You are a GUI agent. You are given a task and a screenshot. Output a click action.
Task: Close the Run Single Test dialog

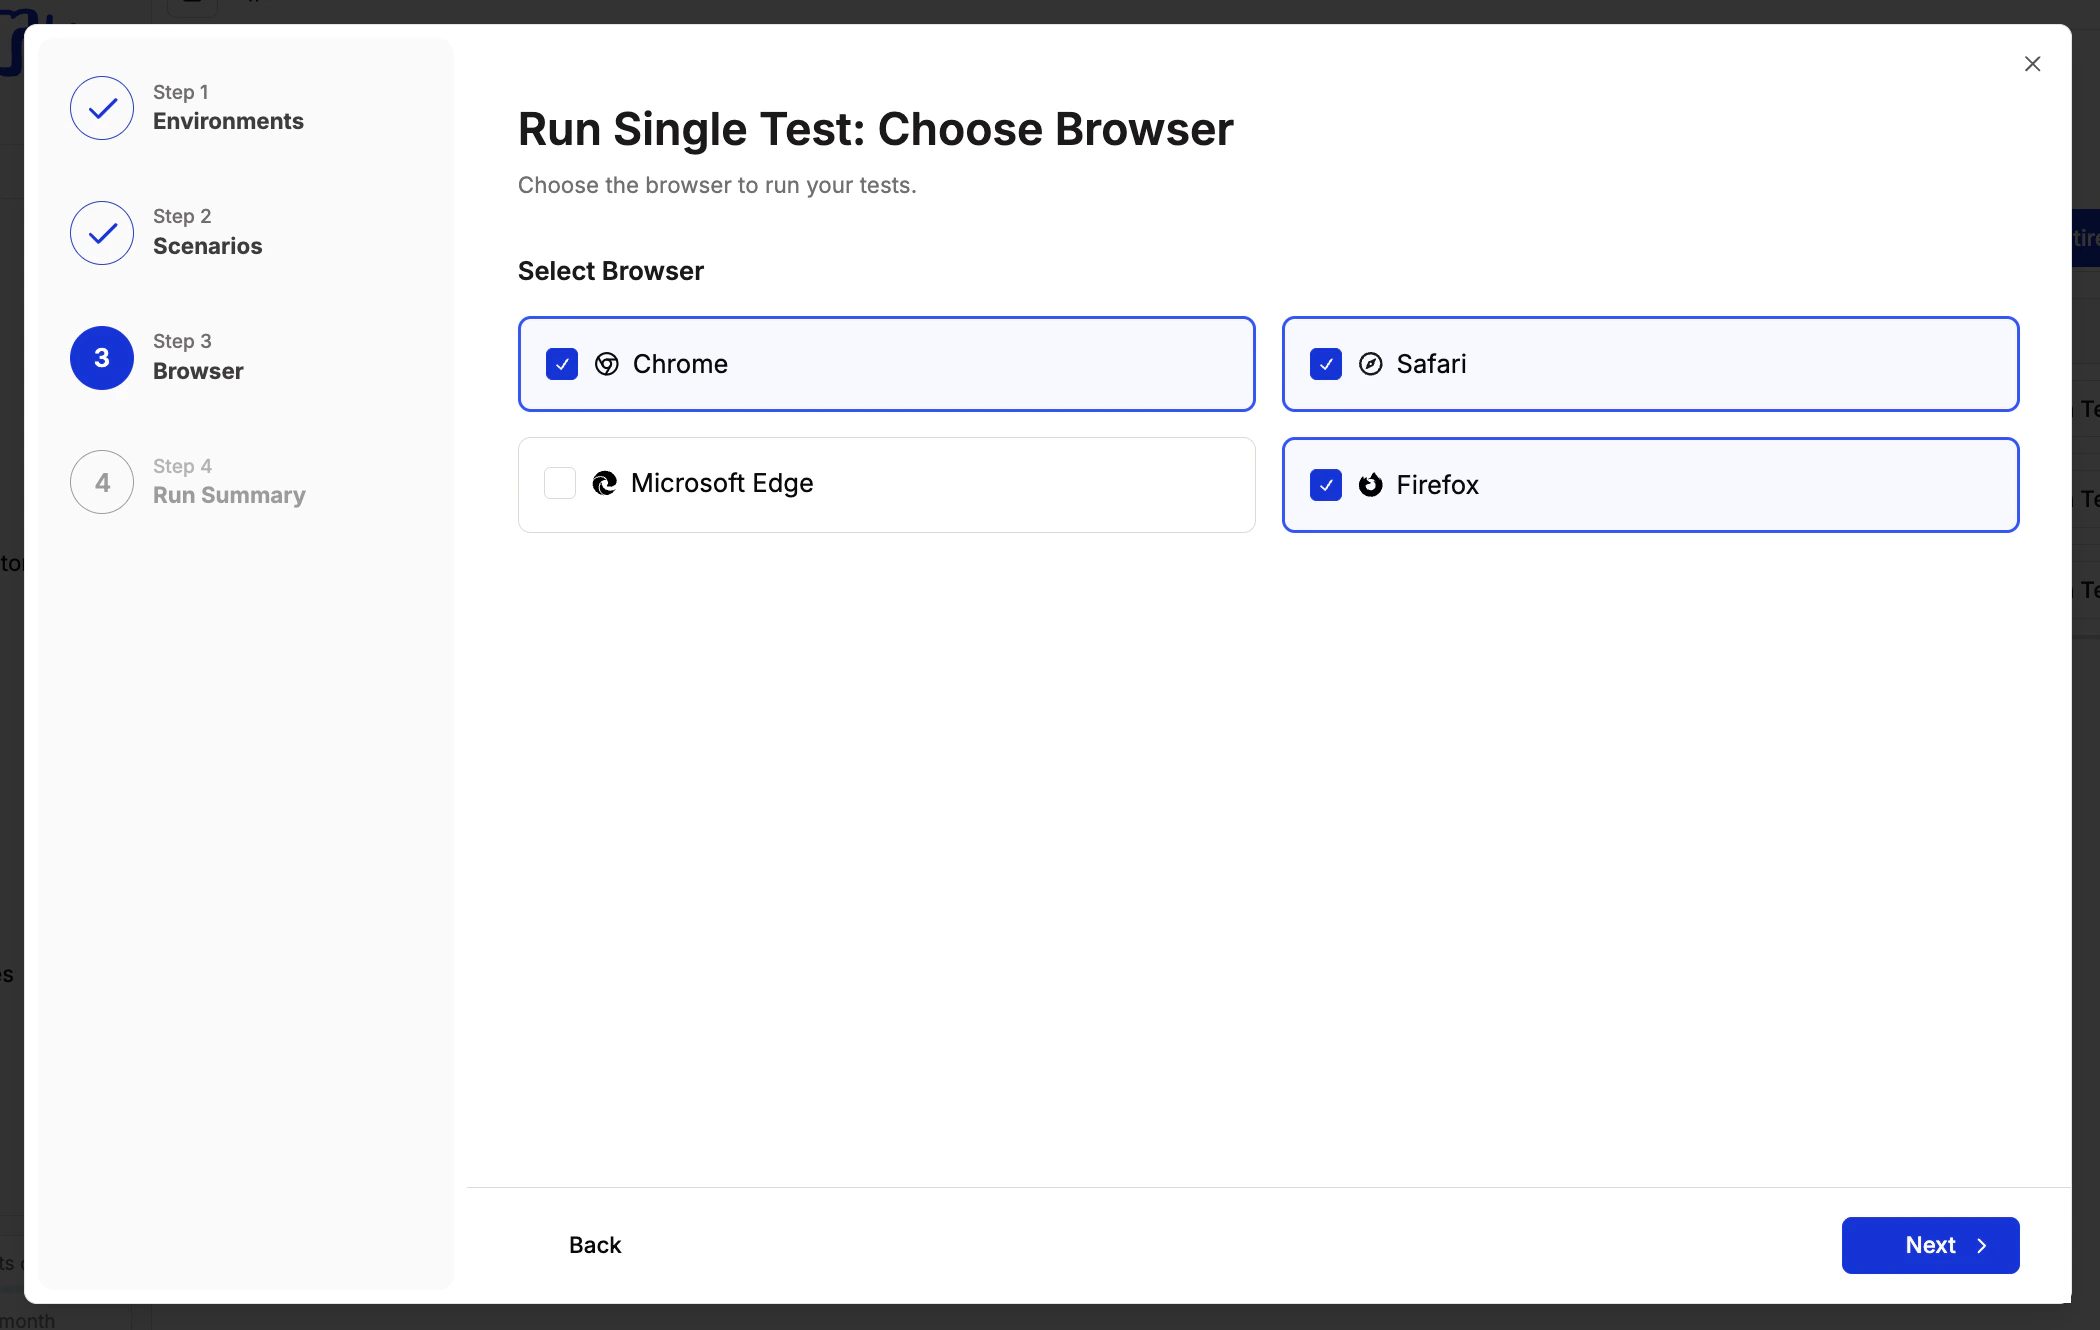pos(2032,63)
